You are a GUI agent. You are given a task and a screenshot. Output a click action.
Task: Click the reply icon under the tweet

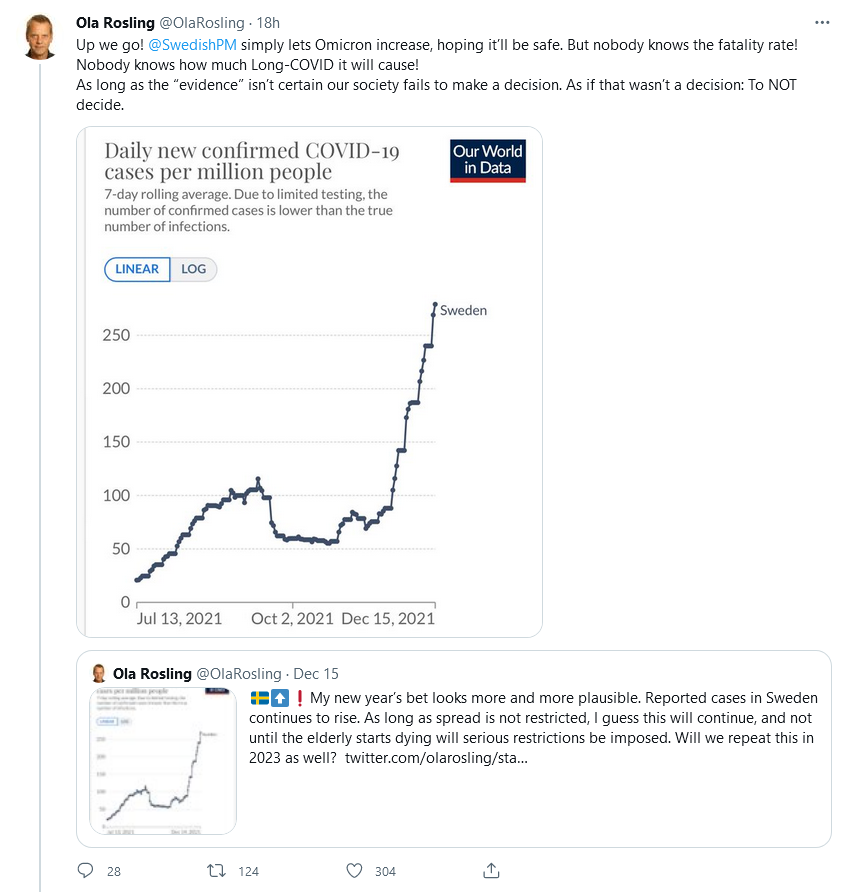(85, 870)
